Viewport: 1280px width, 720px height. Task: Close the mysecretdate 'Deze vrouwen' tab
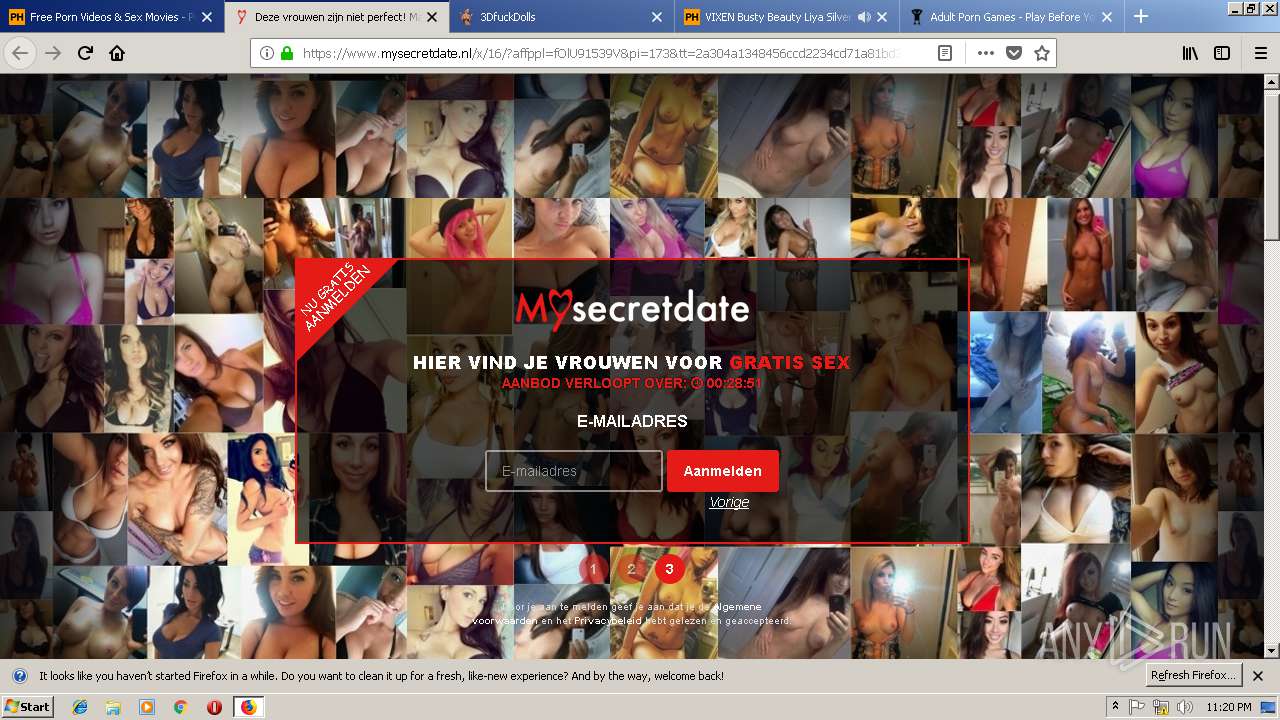(432, 17)
